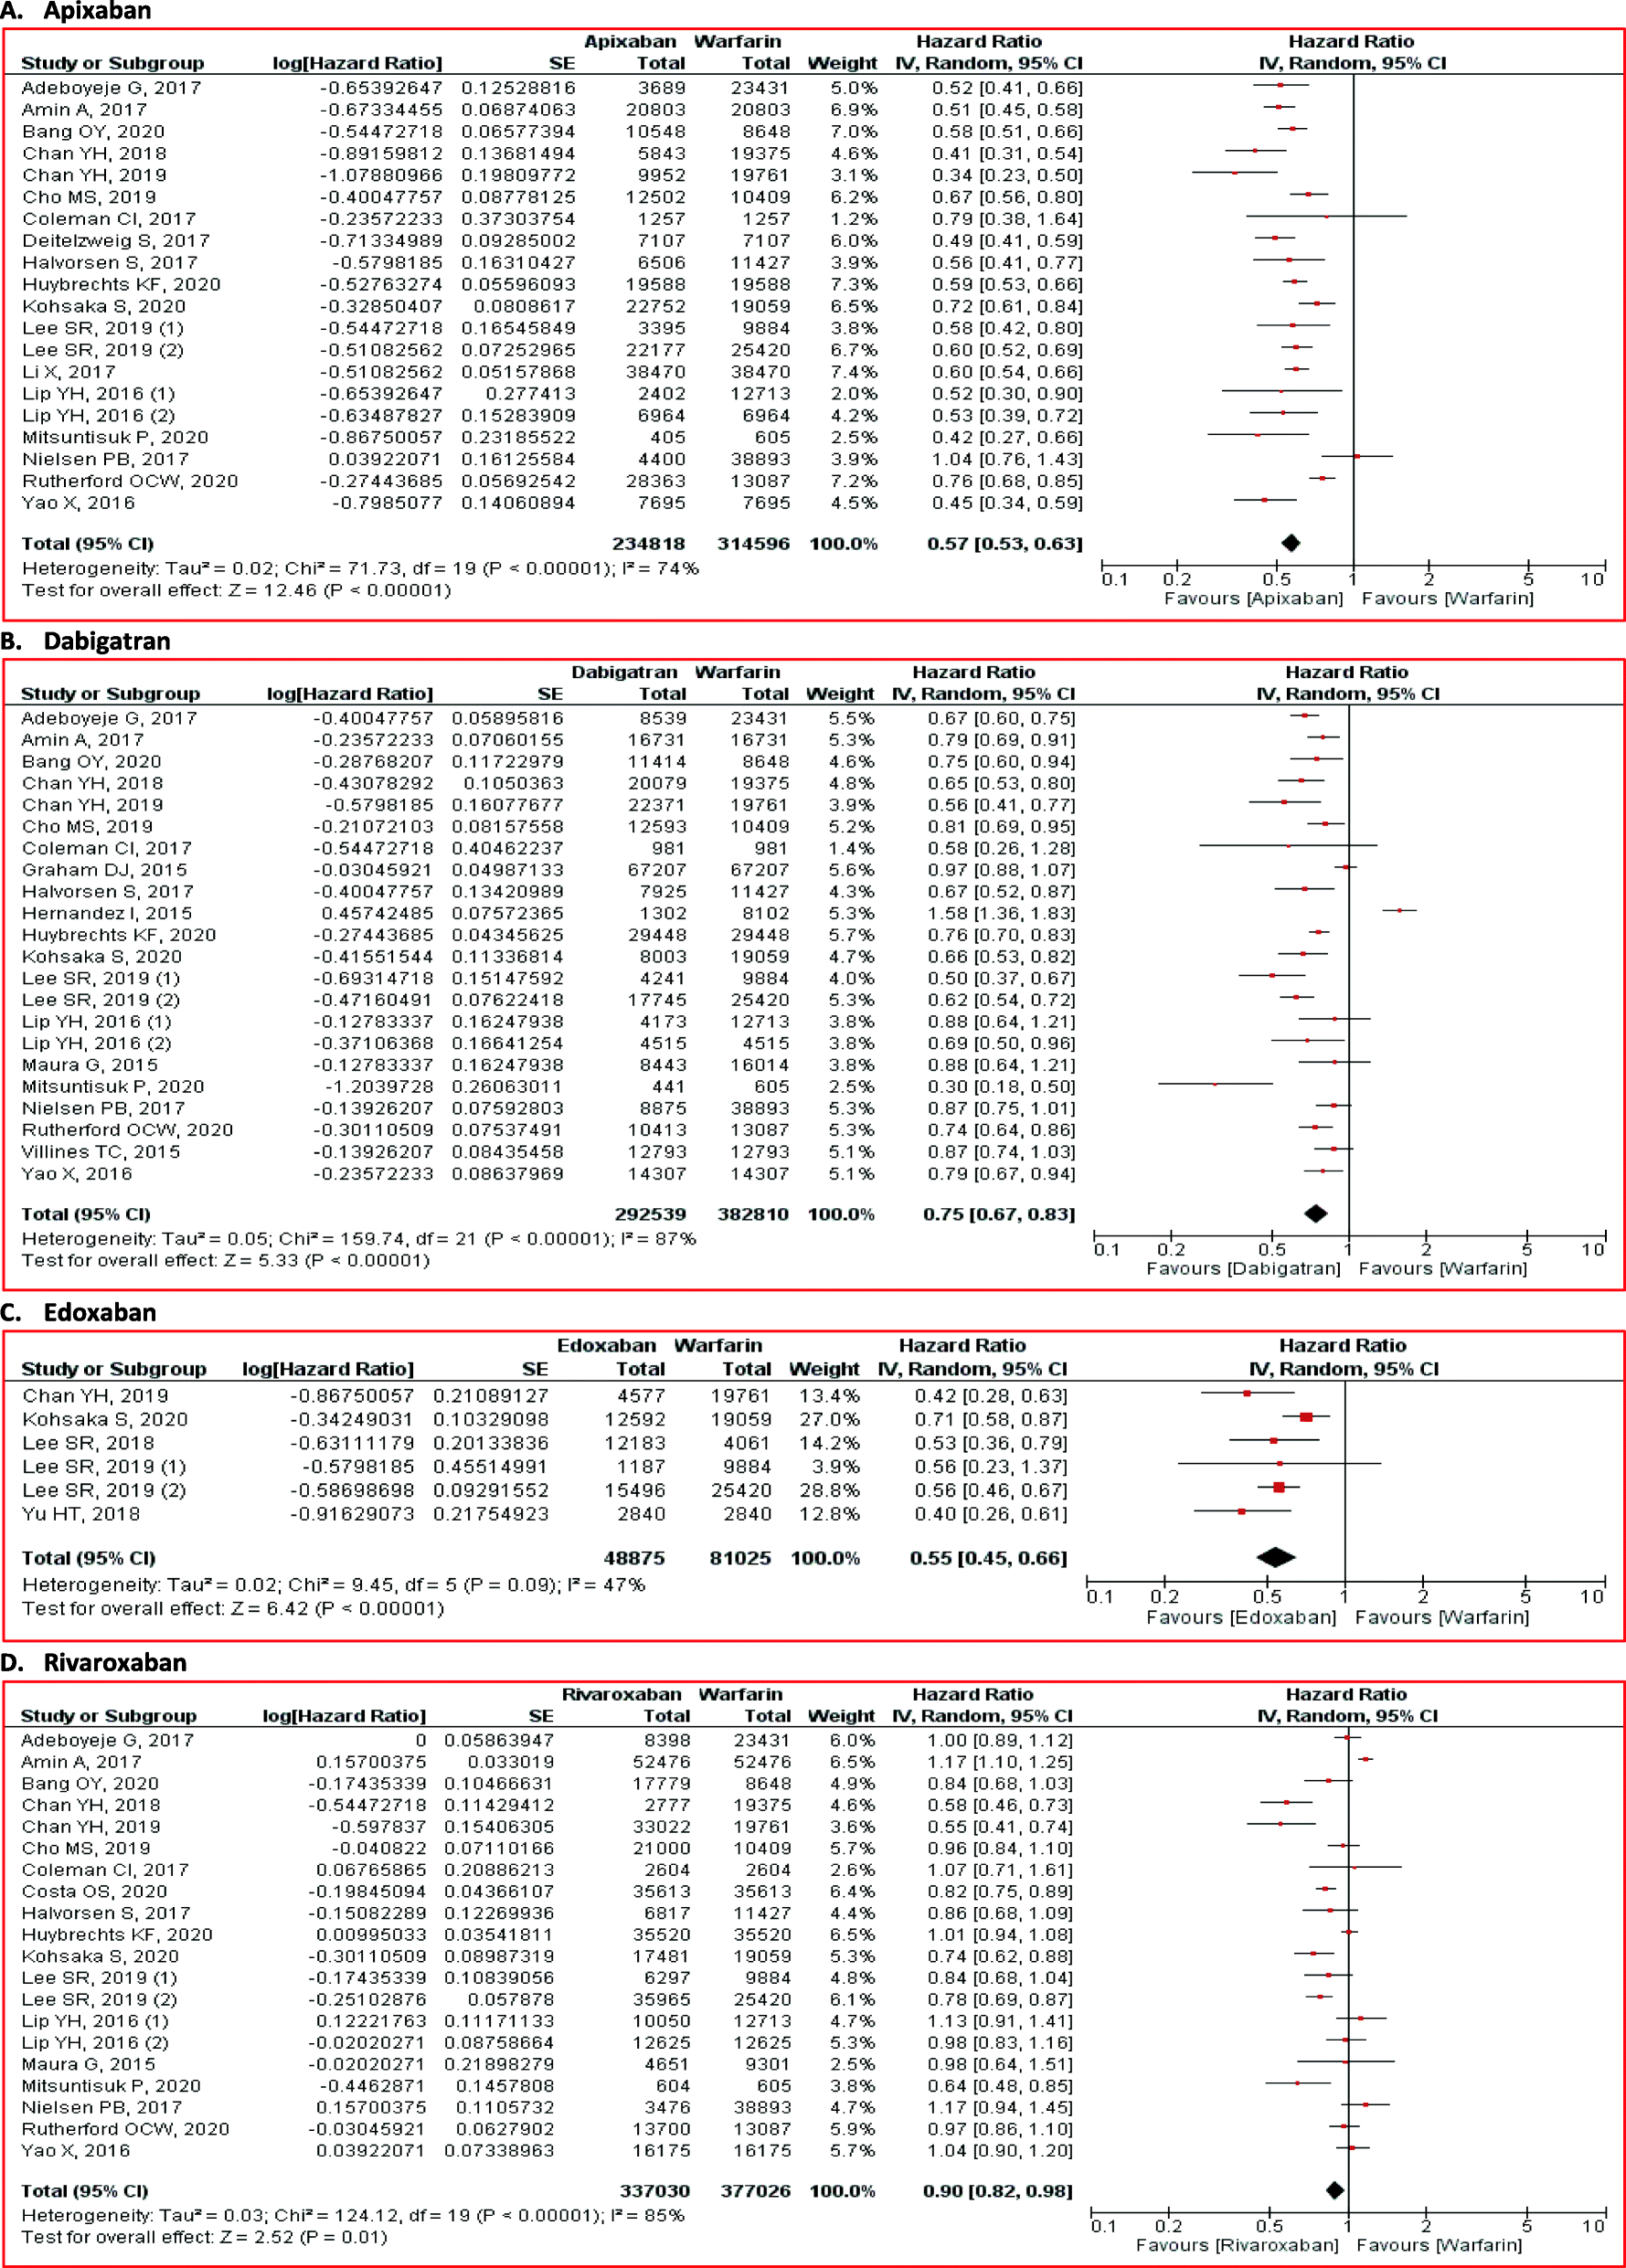The image size is (1626, 2268).
Task: Select 'Lee SR, 2018' study name
Action: coord(88,1443)
